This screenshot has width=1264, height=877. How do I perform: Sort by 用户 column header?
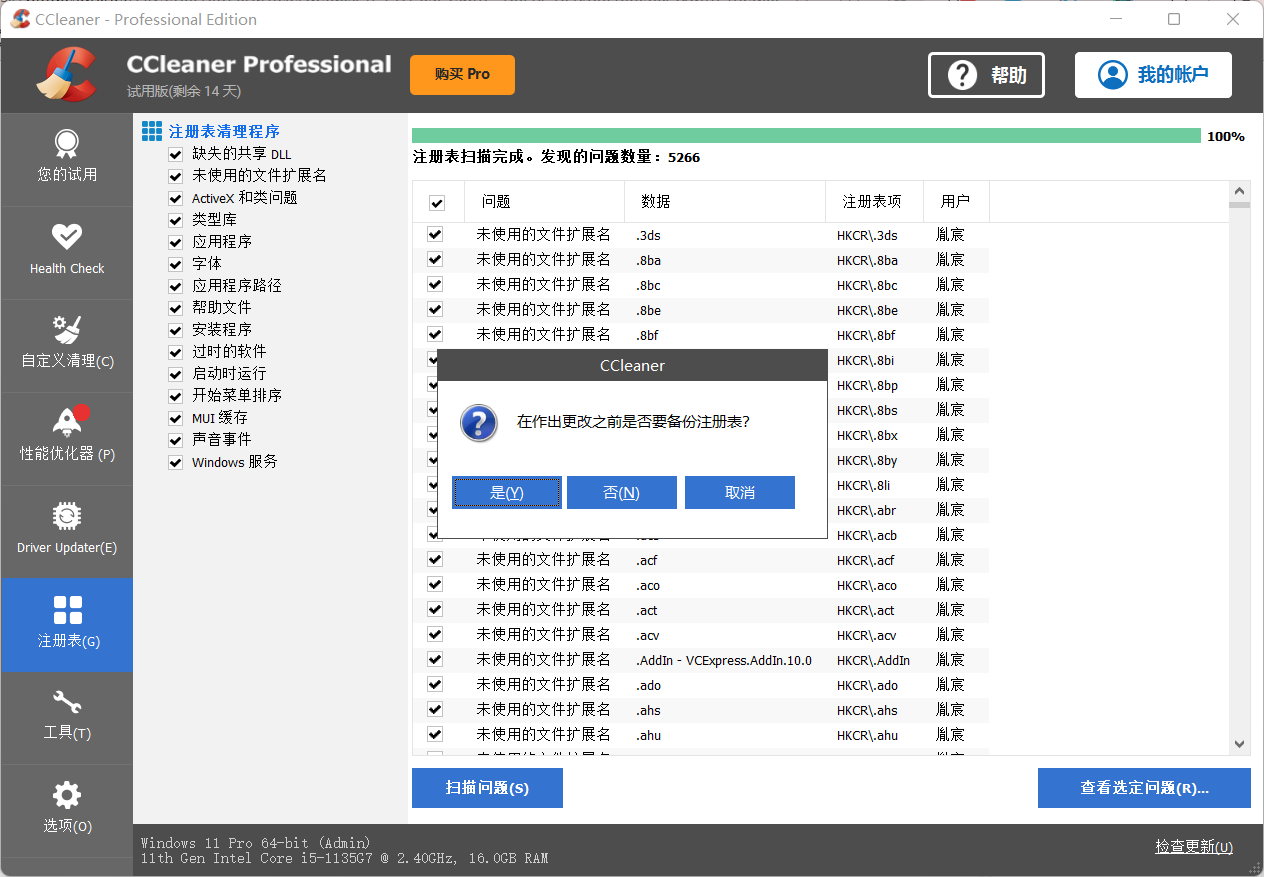tap(956, 202)
